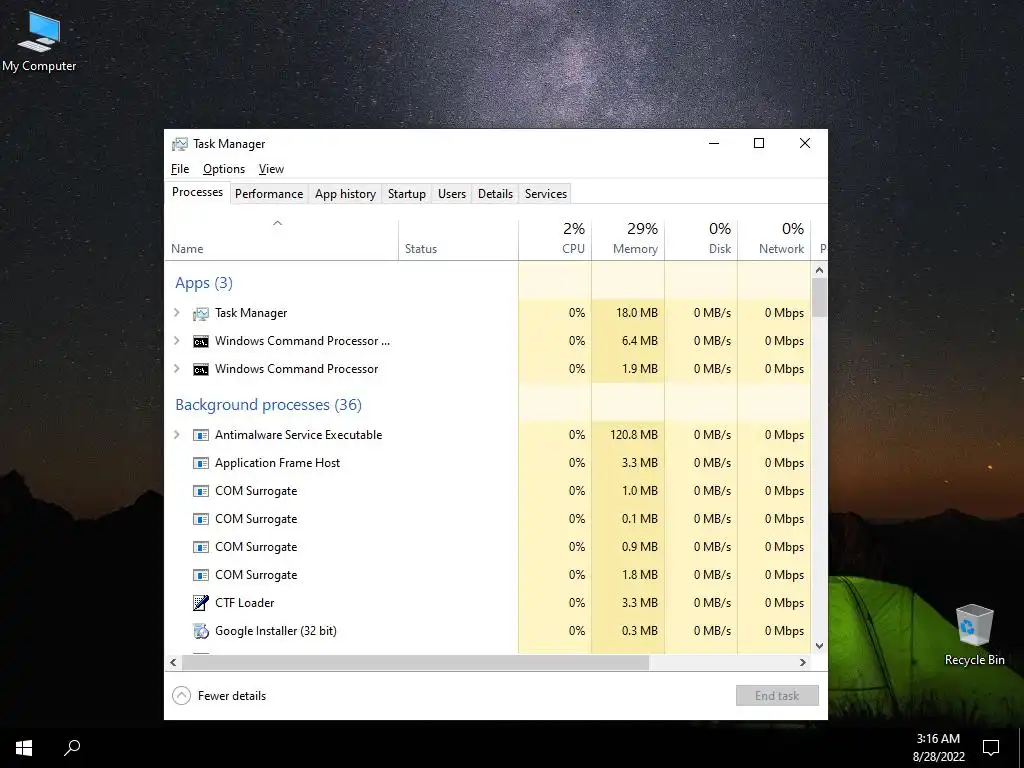Open the File menu
The height and width of the screenshot is (768, 1024).
[x=180, y=169]
